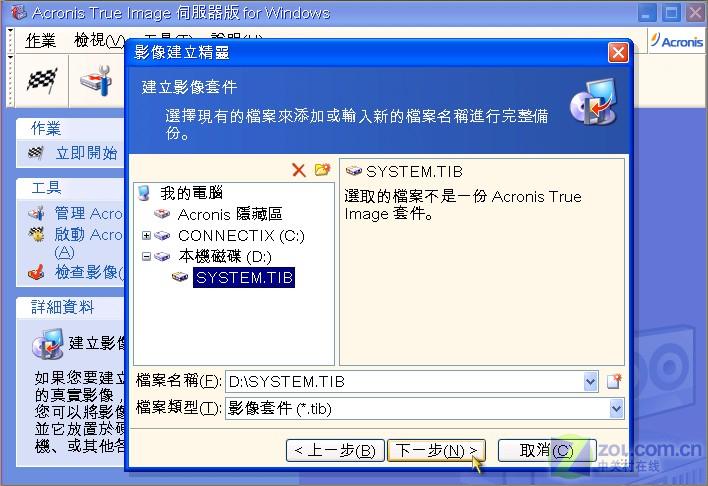
Task: Select Acronis 隱藏區 in the tree
Action: coord(230,214)
